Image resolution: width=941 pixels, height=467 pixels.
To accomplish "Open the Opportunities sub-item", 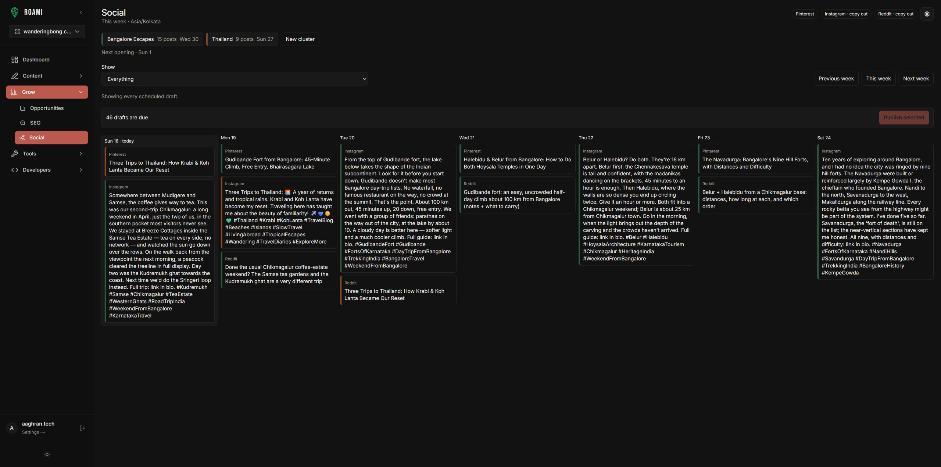I will pyautogui.click(x=51, y=108).
